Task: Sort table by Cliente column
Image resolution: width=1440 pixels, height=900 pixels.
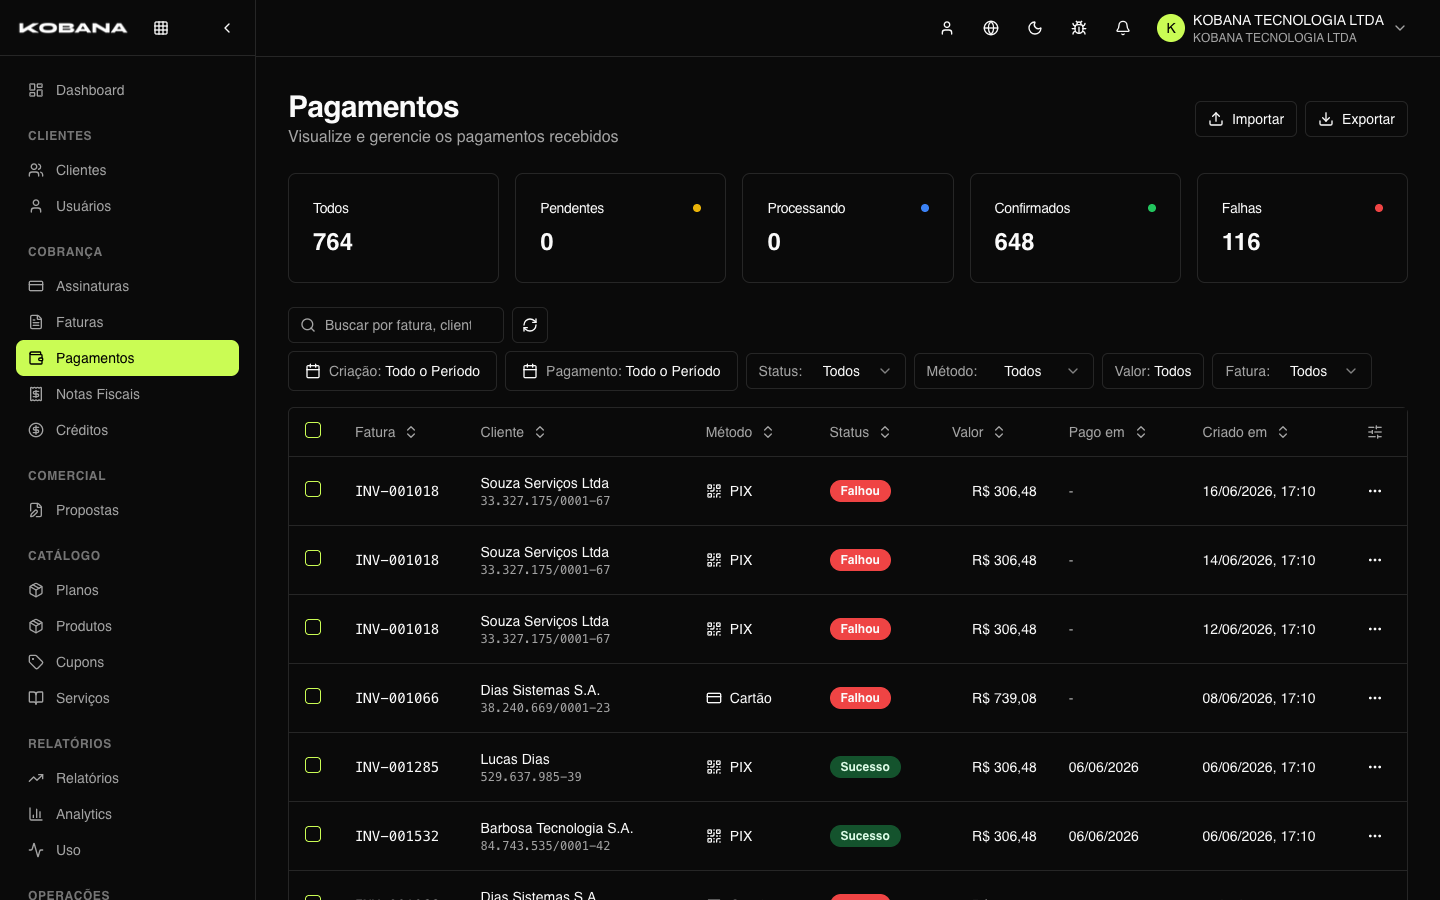Action: tap(513, 432)
